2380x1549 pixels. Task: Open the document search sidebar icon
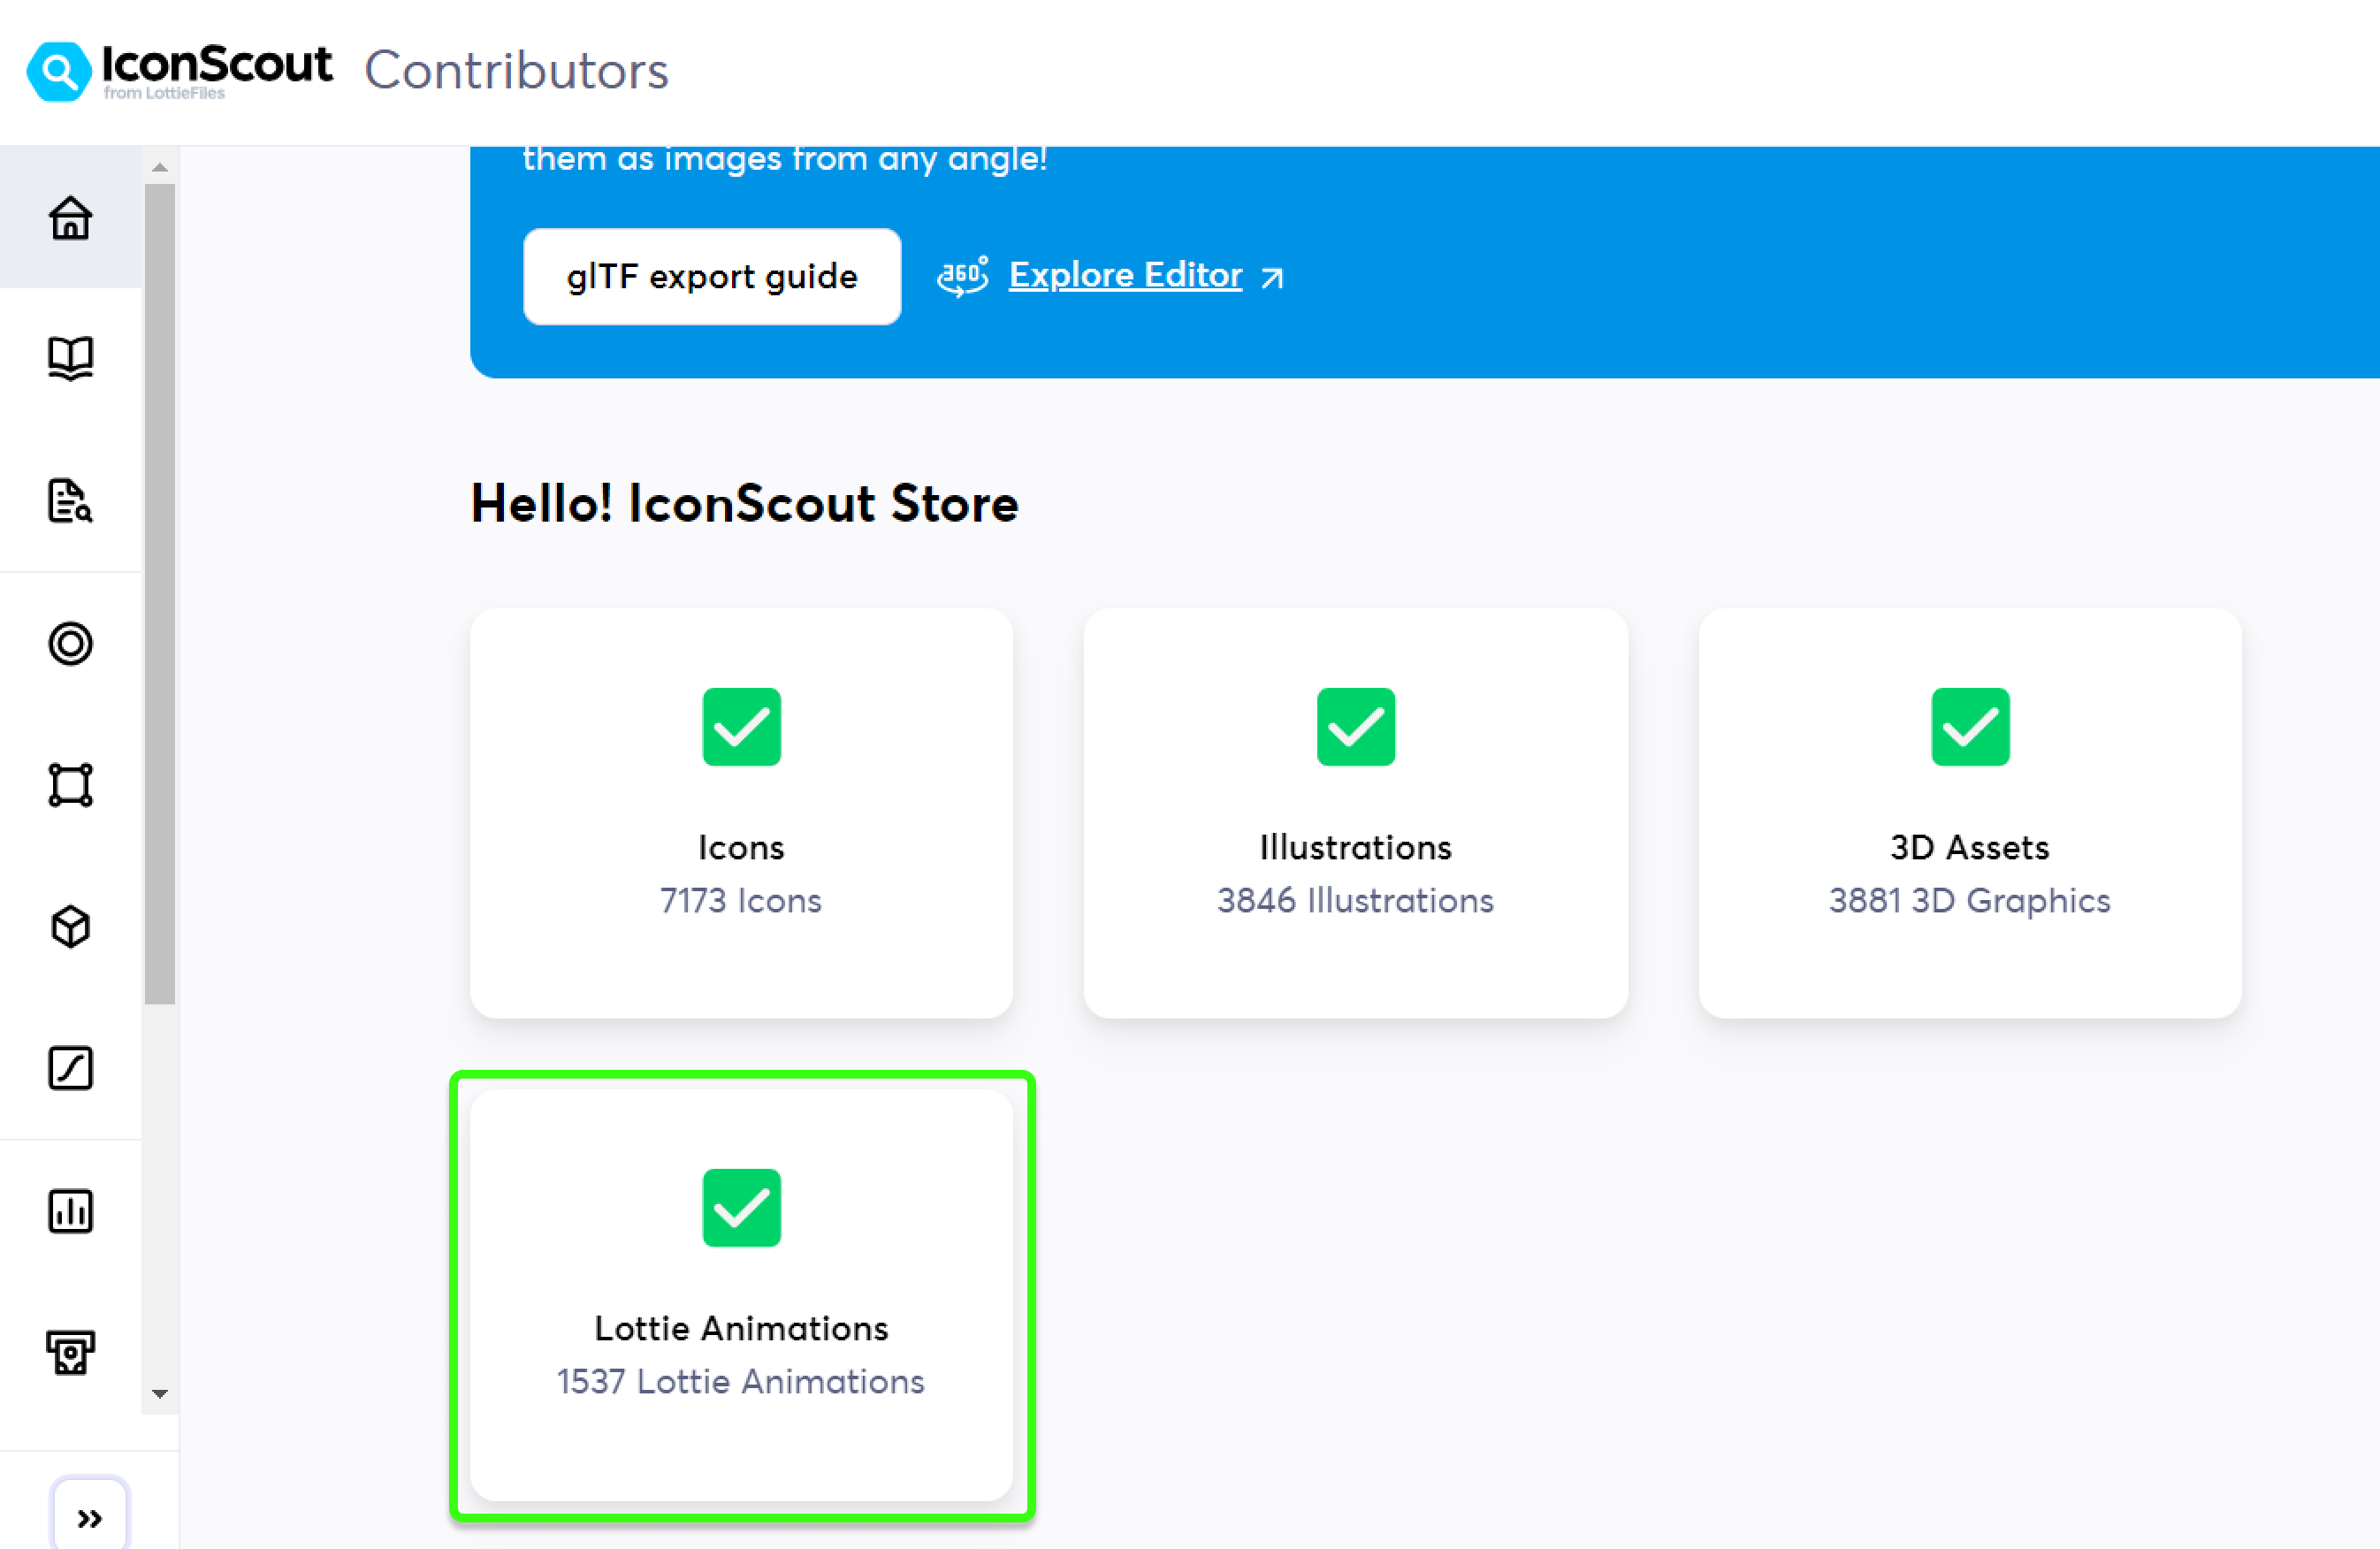[x=70, y=500]
